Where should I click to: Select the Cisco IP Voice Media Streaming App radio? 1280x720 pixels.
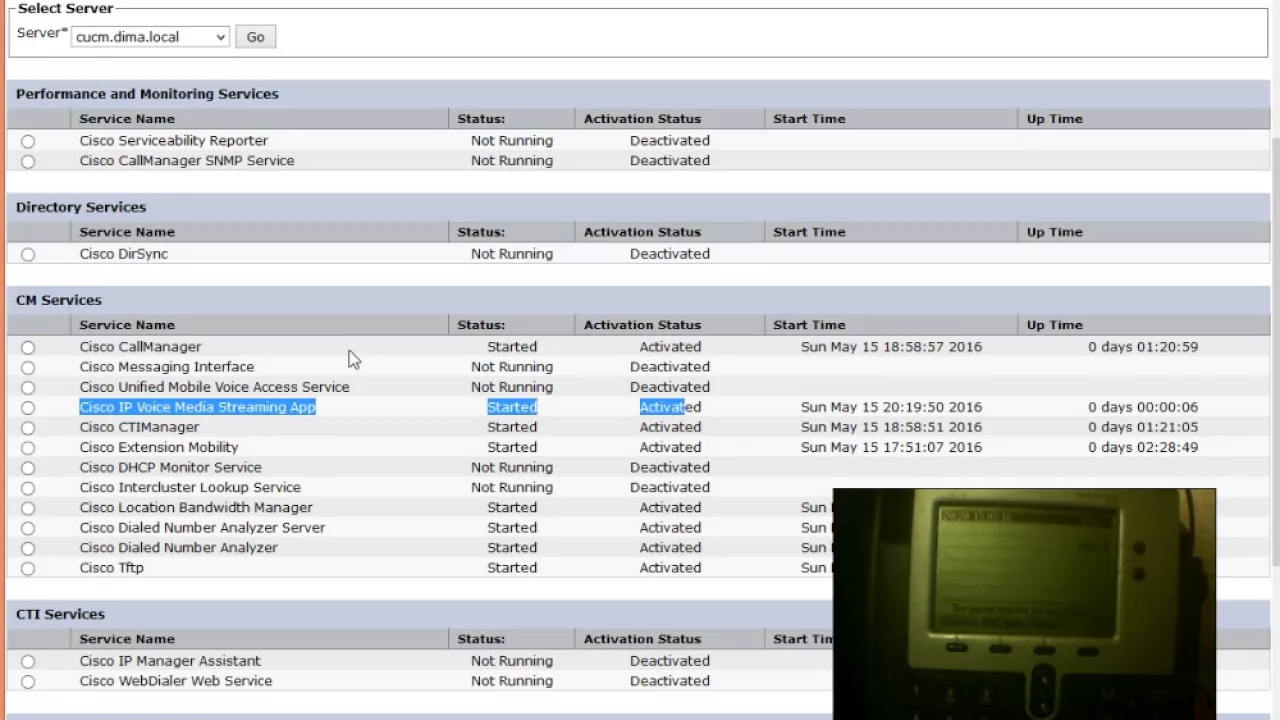pyautogui.click(x=28, y=407)
